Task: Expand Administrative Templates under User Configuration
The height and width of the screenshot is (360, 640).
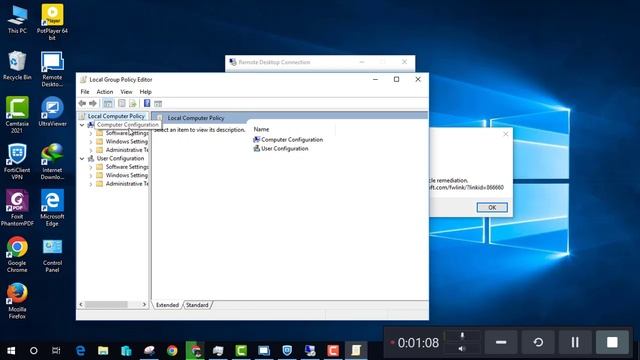Action: [91, 184]
